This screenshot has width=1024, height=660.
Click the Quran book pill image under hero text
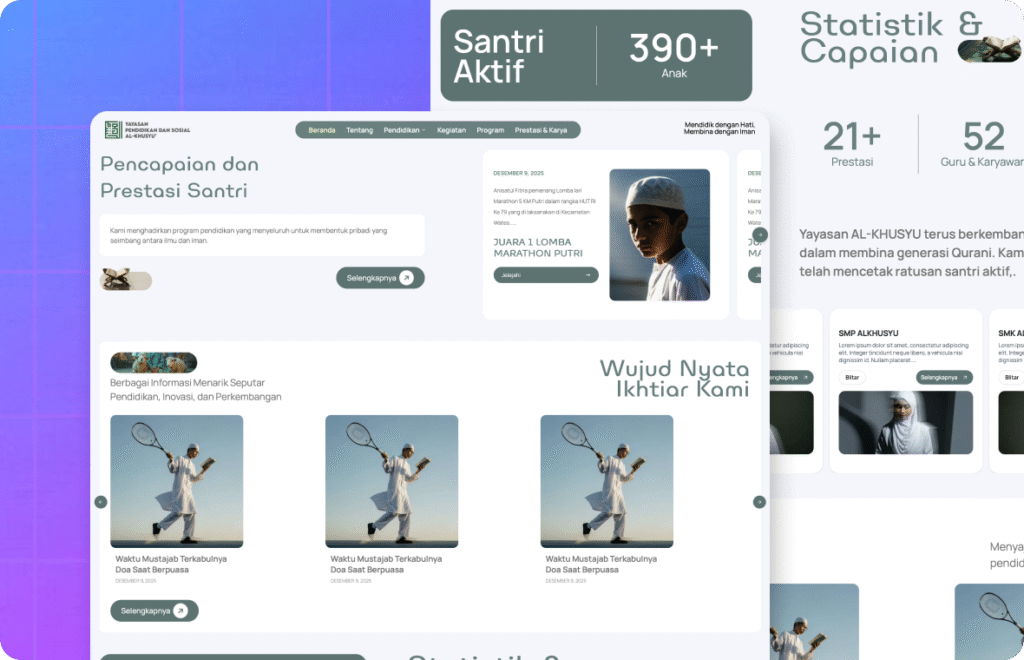(x=125, y=280)
